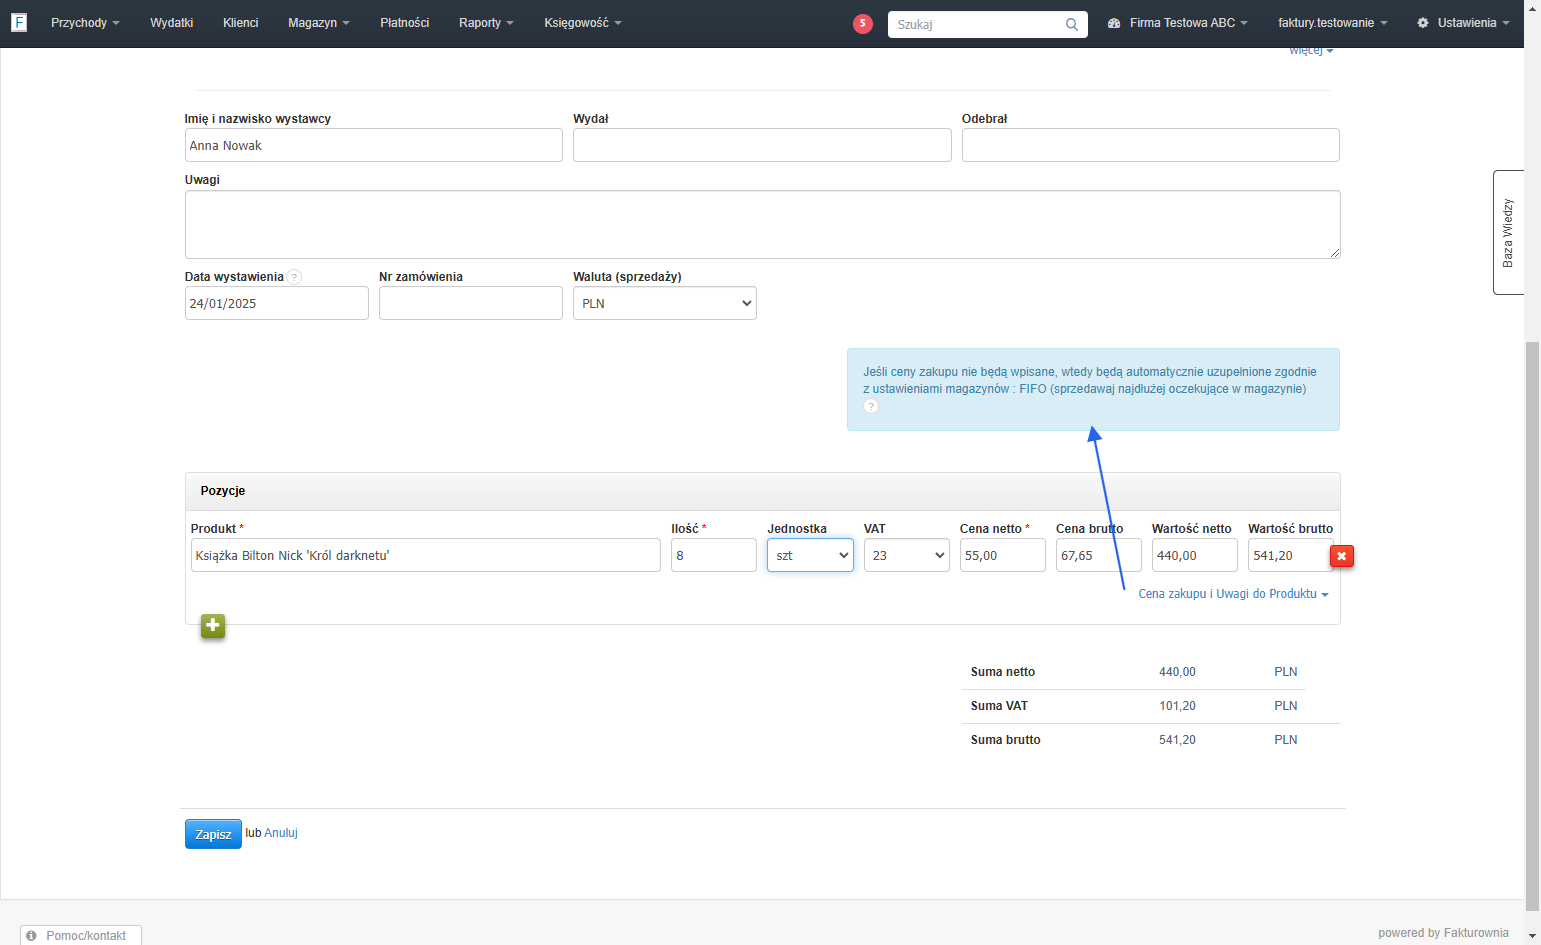Expand the Raporty menu
Screen dimensions: 1541x945
[x=486, y=23]
